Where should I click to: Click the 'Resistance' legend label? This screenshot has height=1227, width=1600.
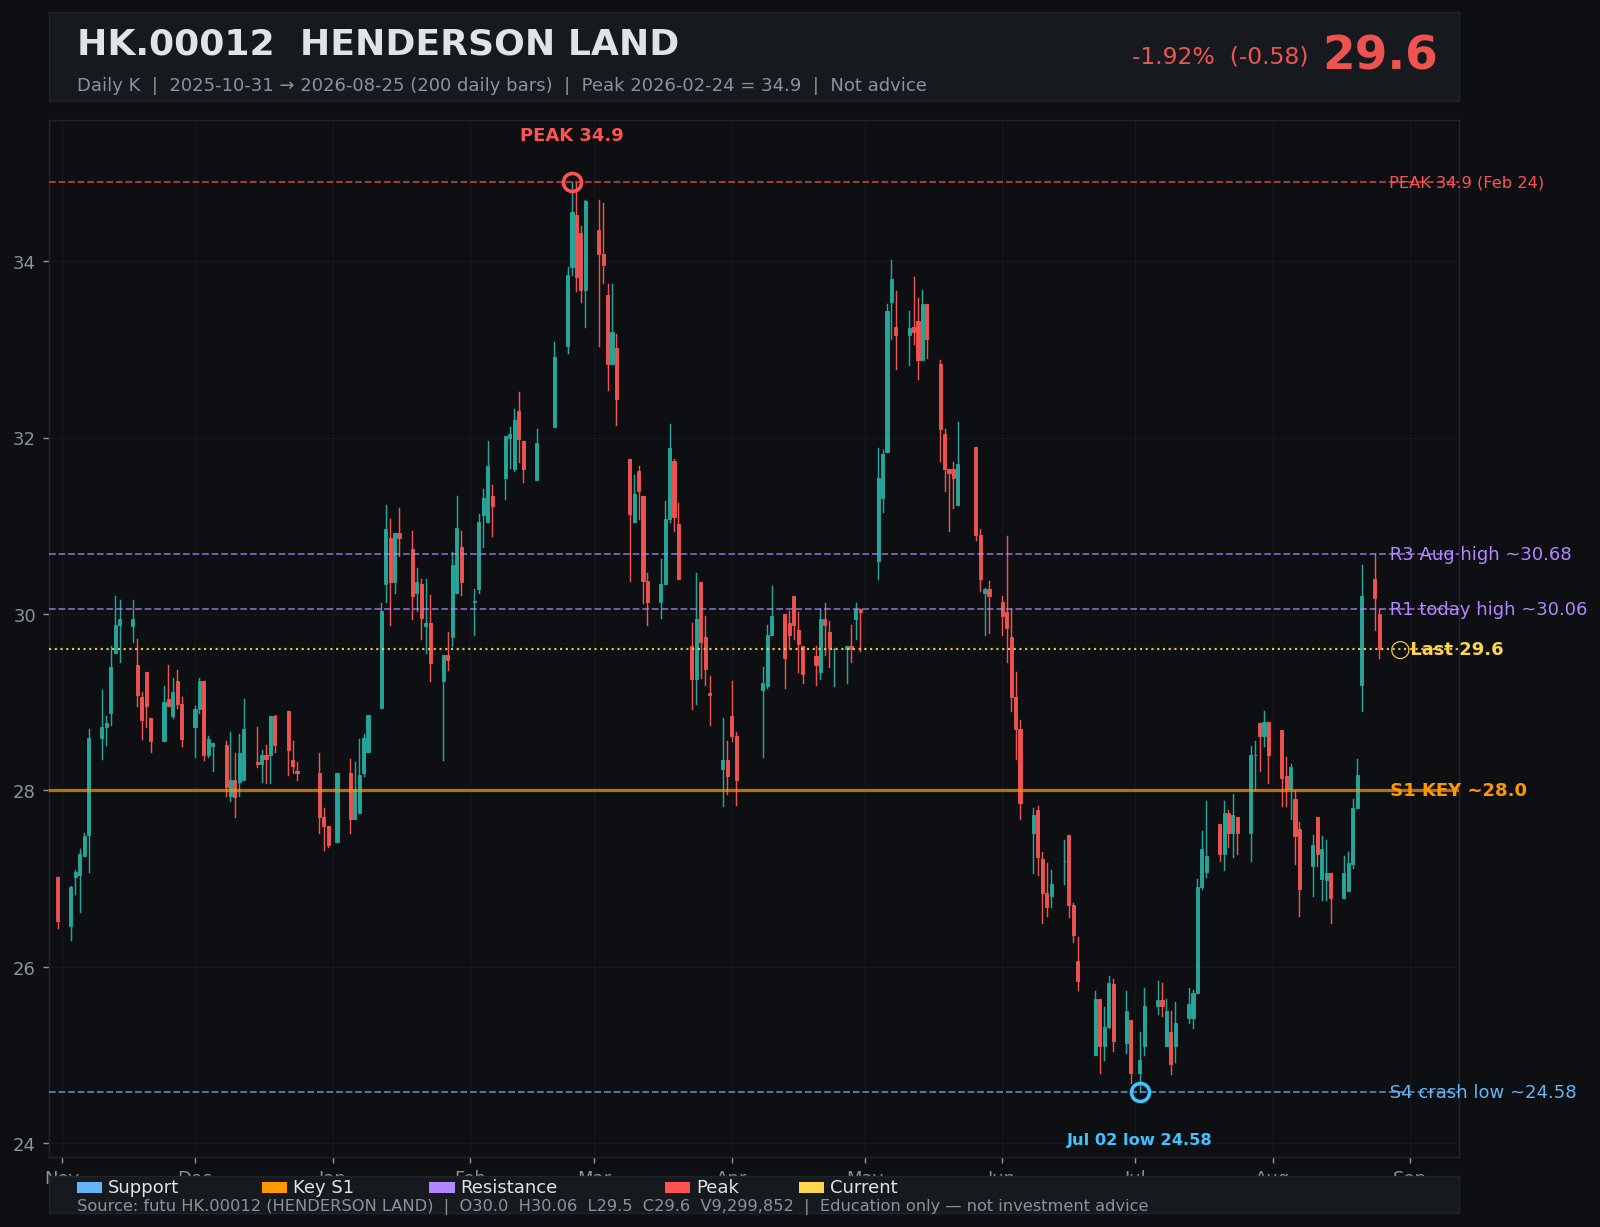click(x=509, y=1187)
